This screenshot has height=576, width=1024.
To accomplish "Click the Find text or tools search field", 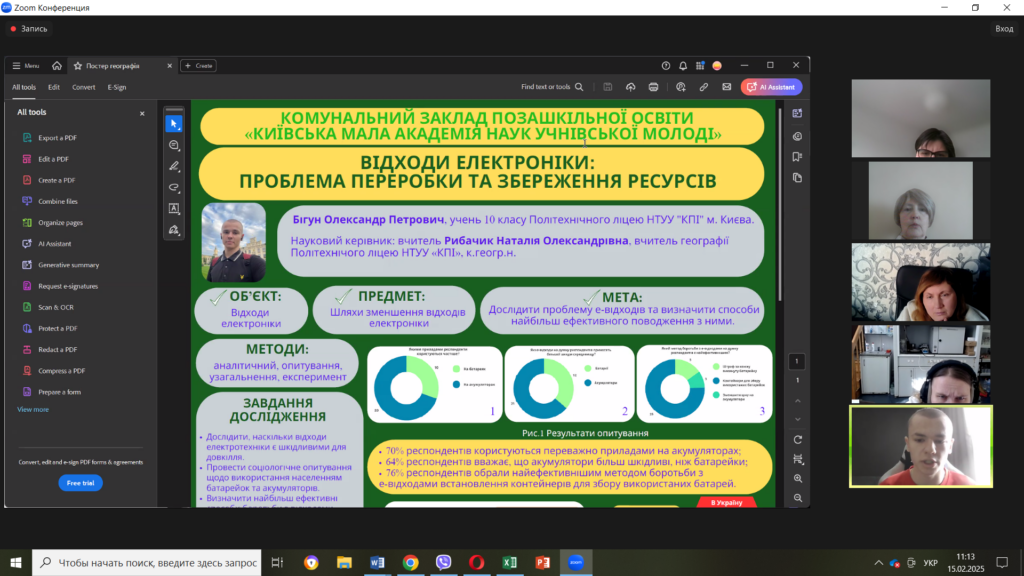I will (x=552, y=87).
